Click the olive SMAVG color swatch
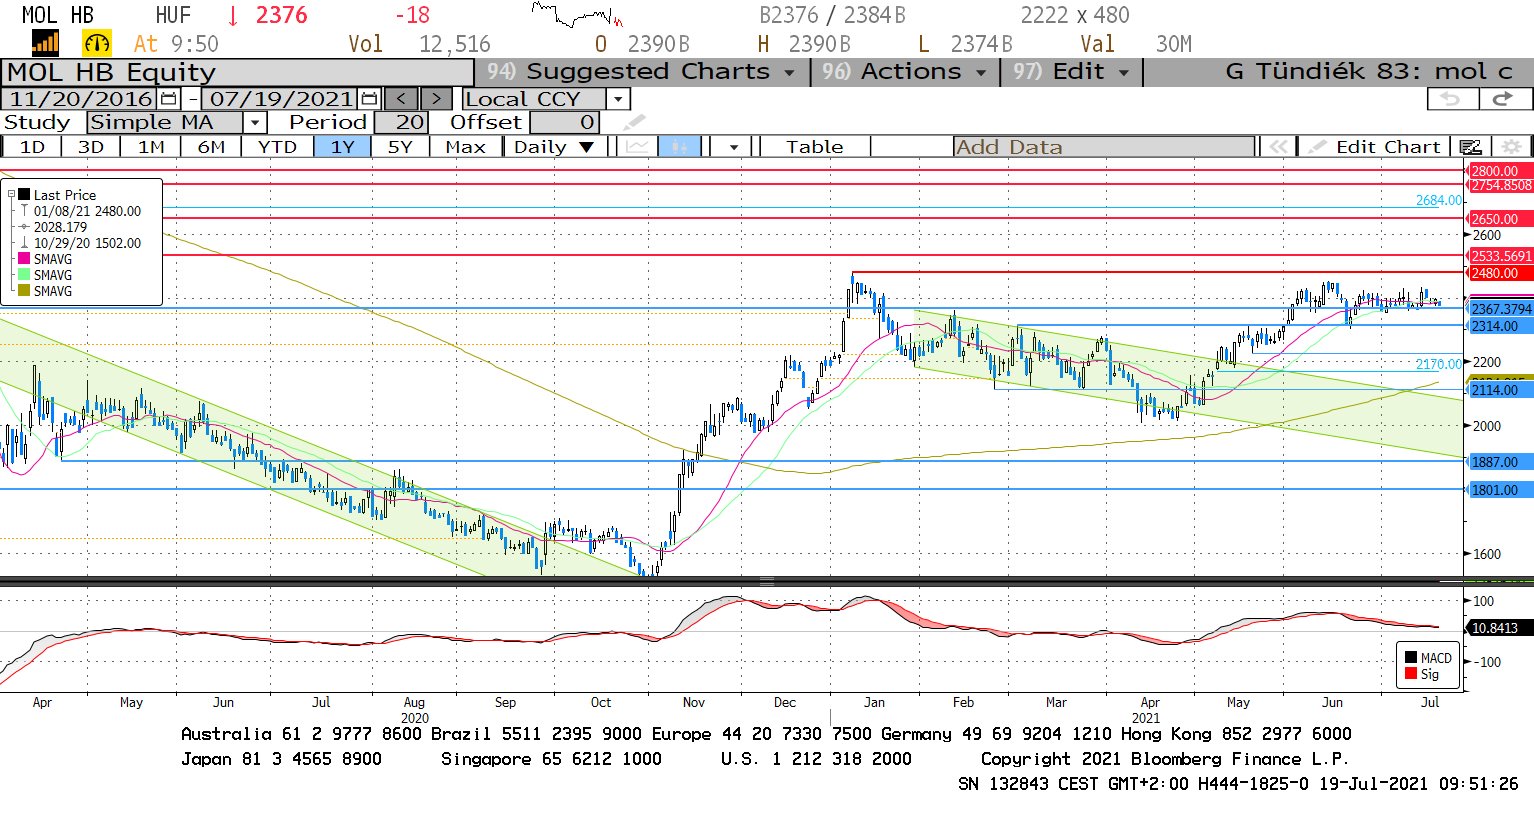 tap(24, 291)
